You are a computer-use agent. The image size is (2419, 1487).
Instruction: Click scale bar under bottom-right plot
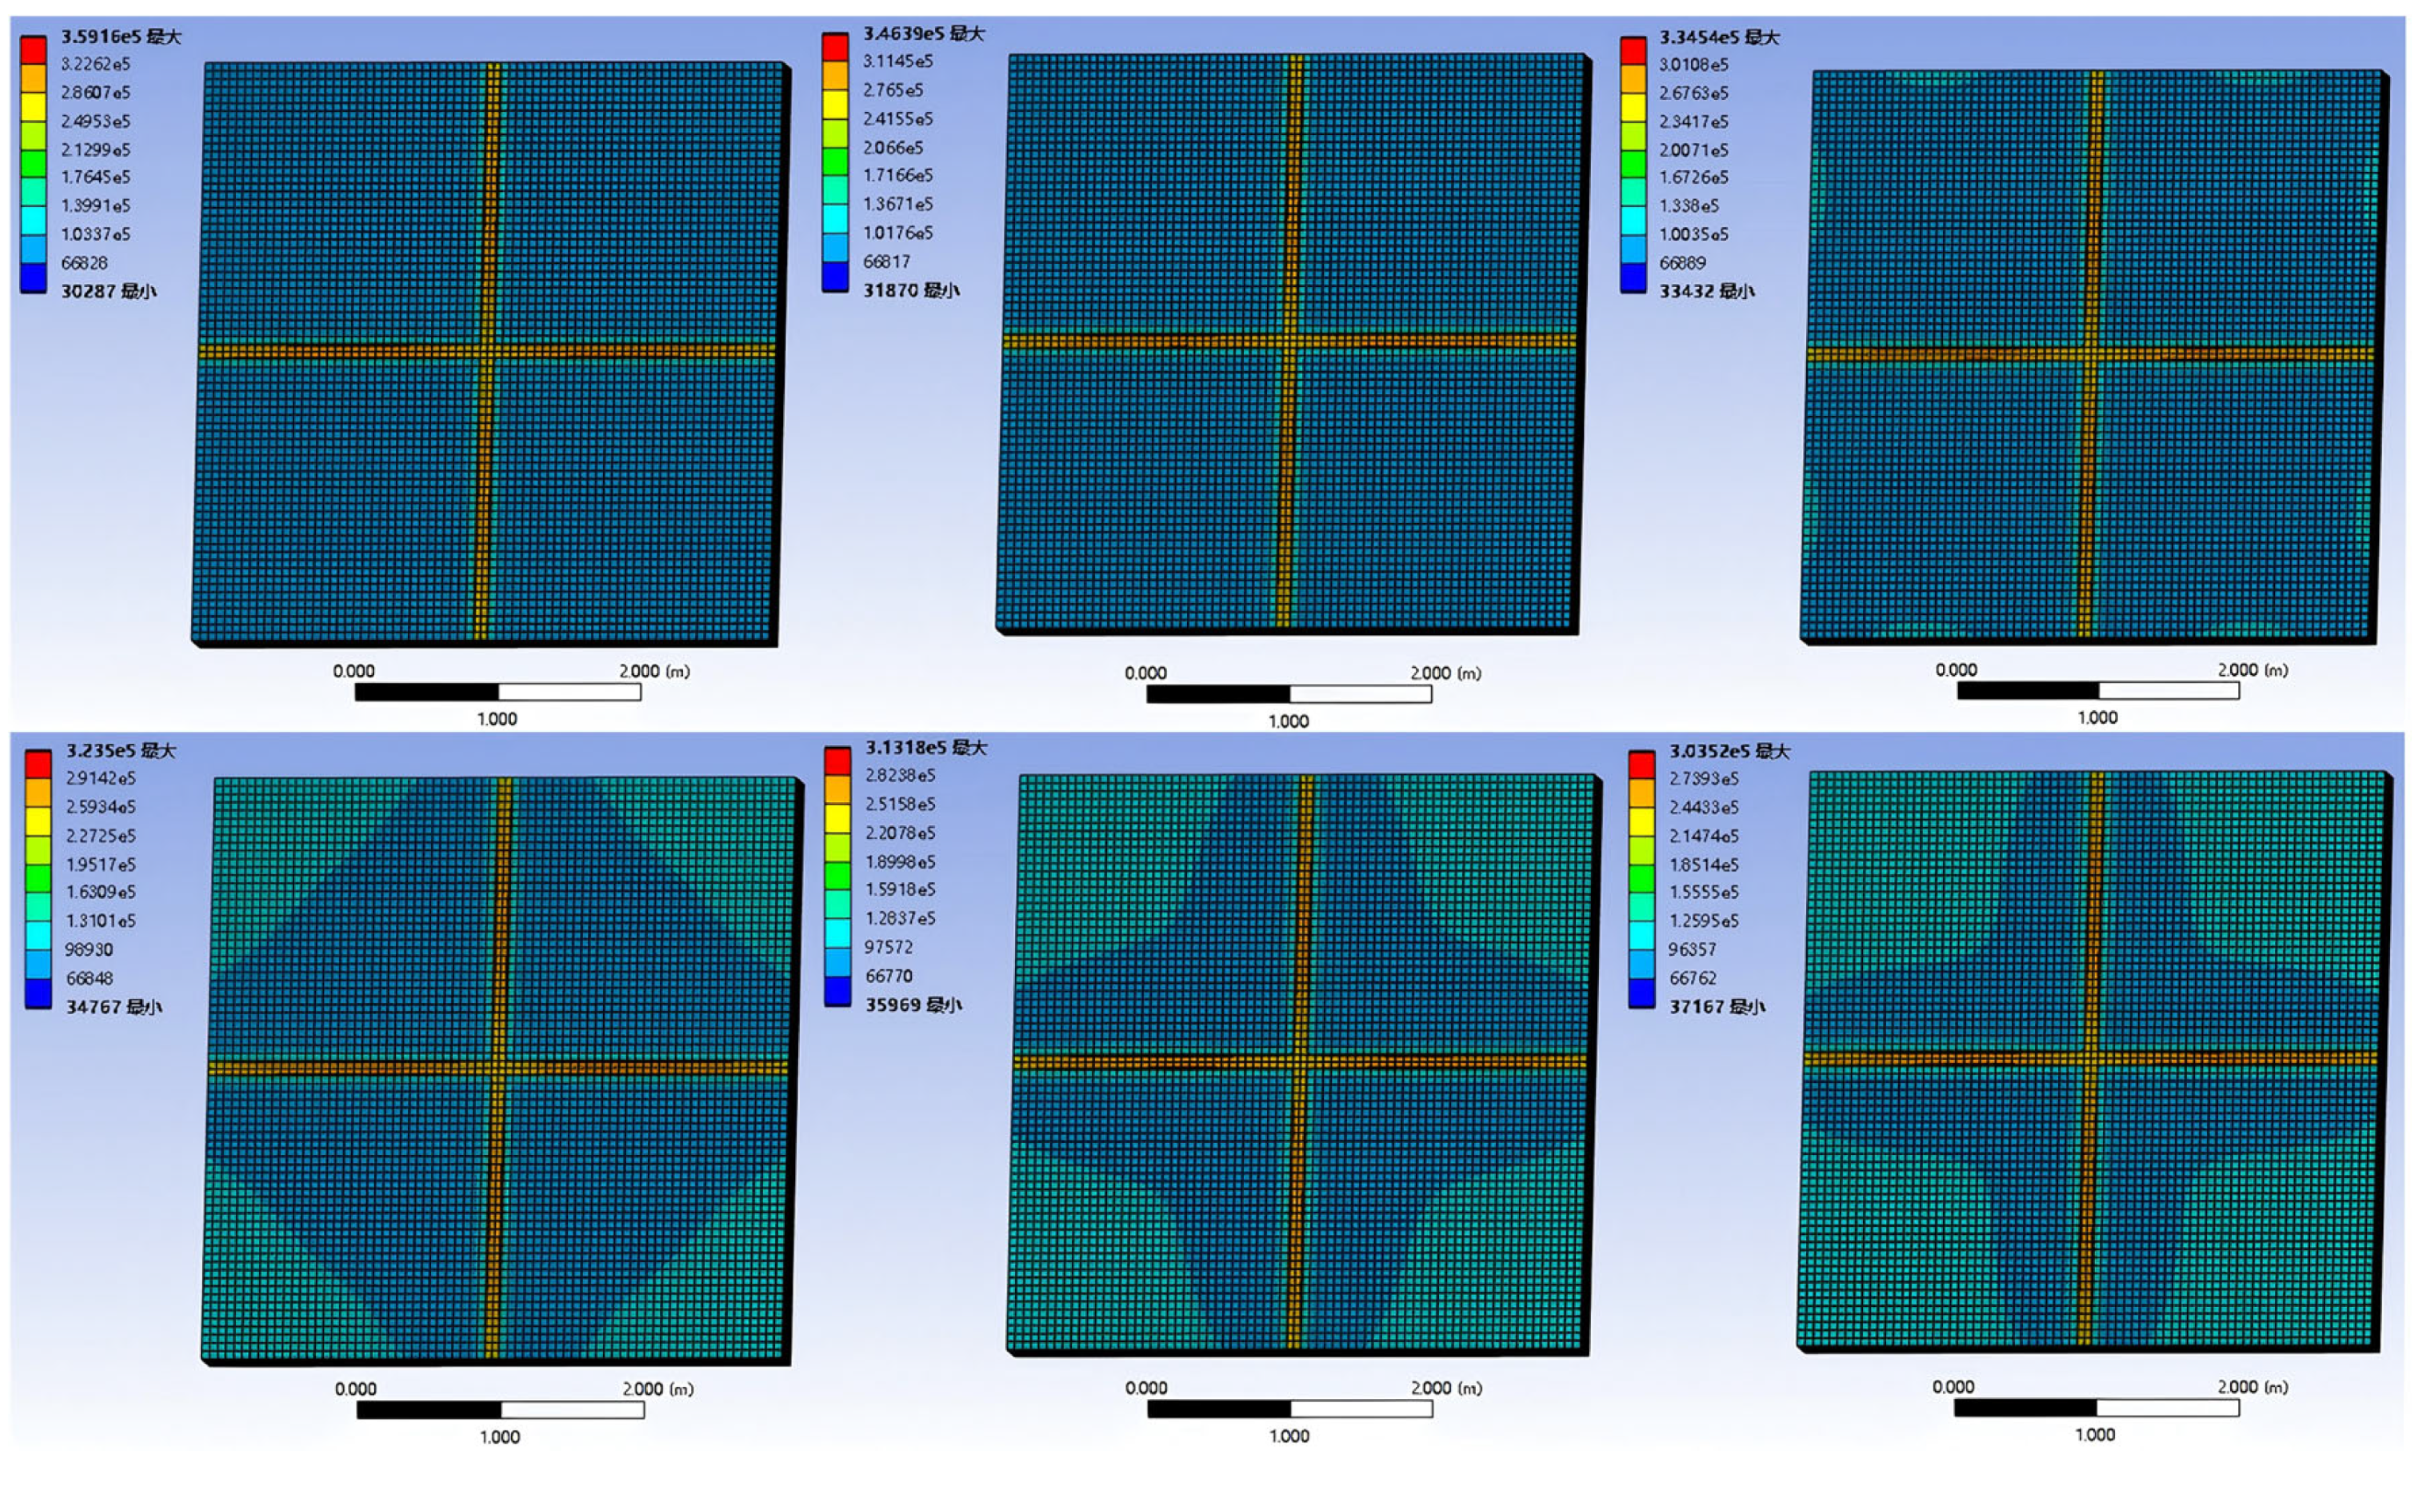(2095, 1408)
